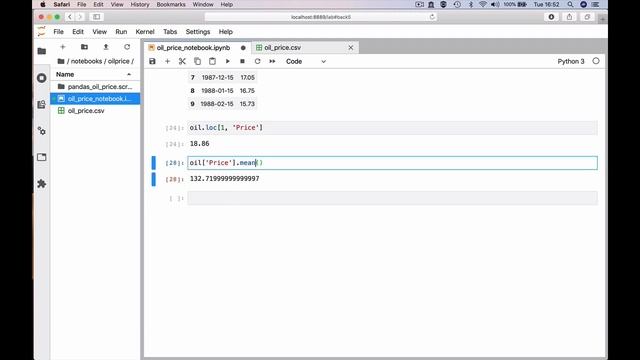Go back in Safari
Image resolution: width=640 pixels, height=360 pixels.
70,17
